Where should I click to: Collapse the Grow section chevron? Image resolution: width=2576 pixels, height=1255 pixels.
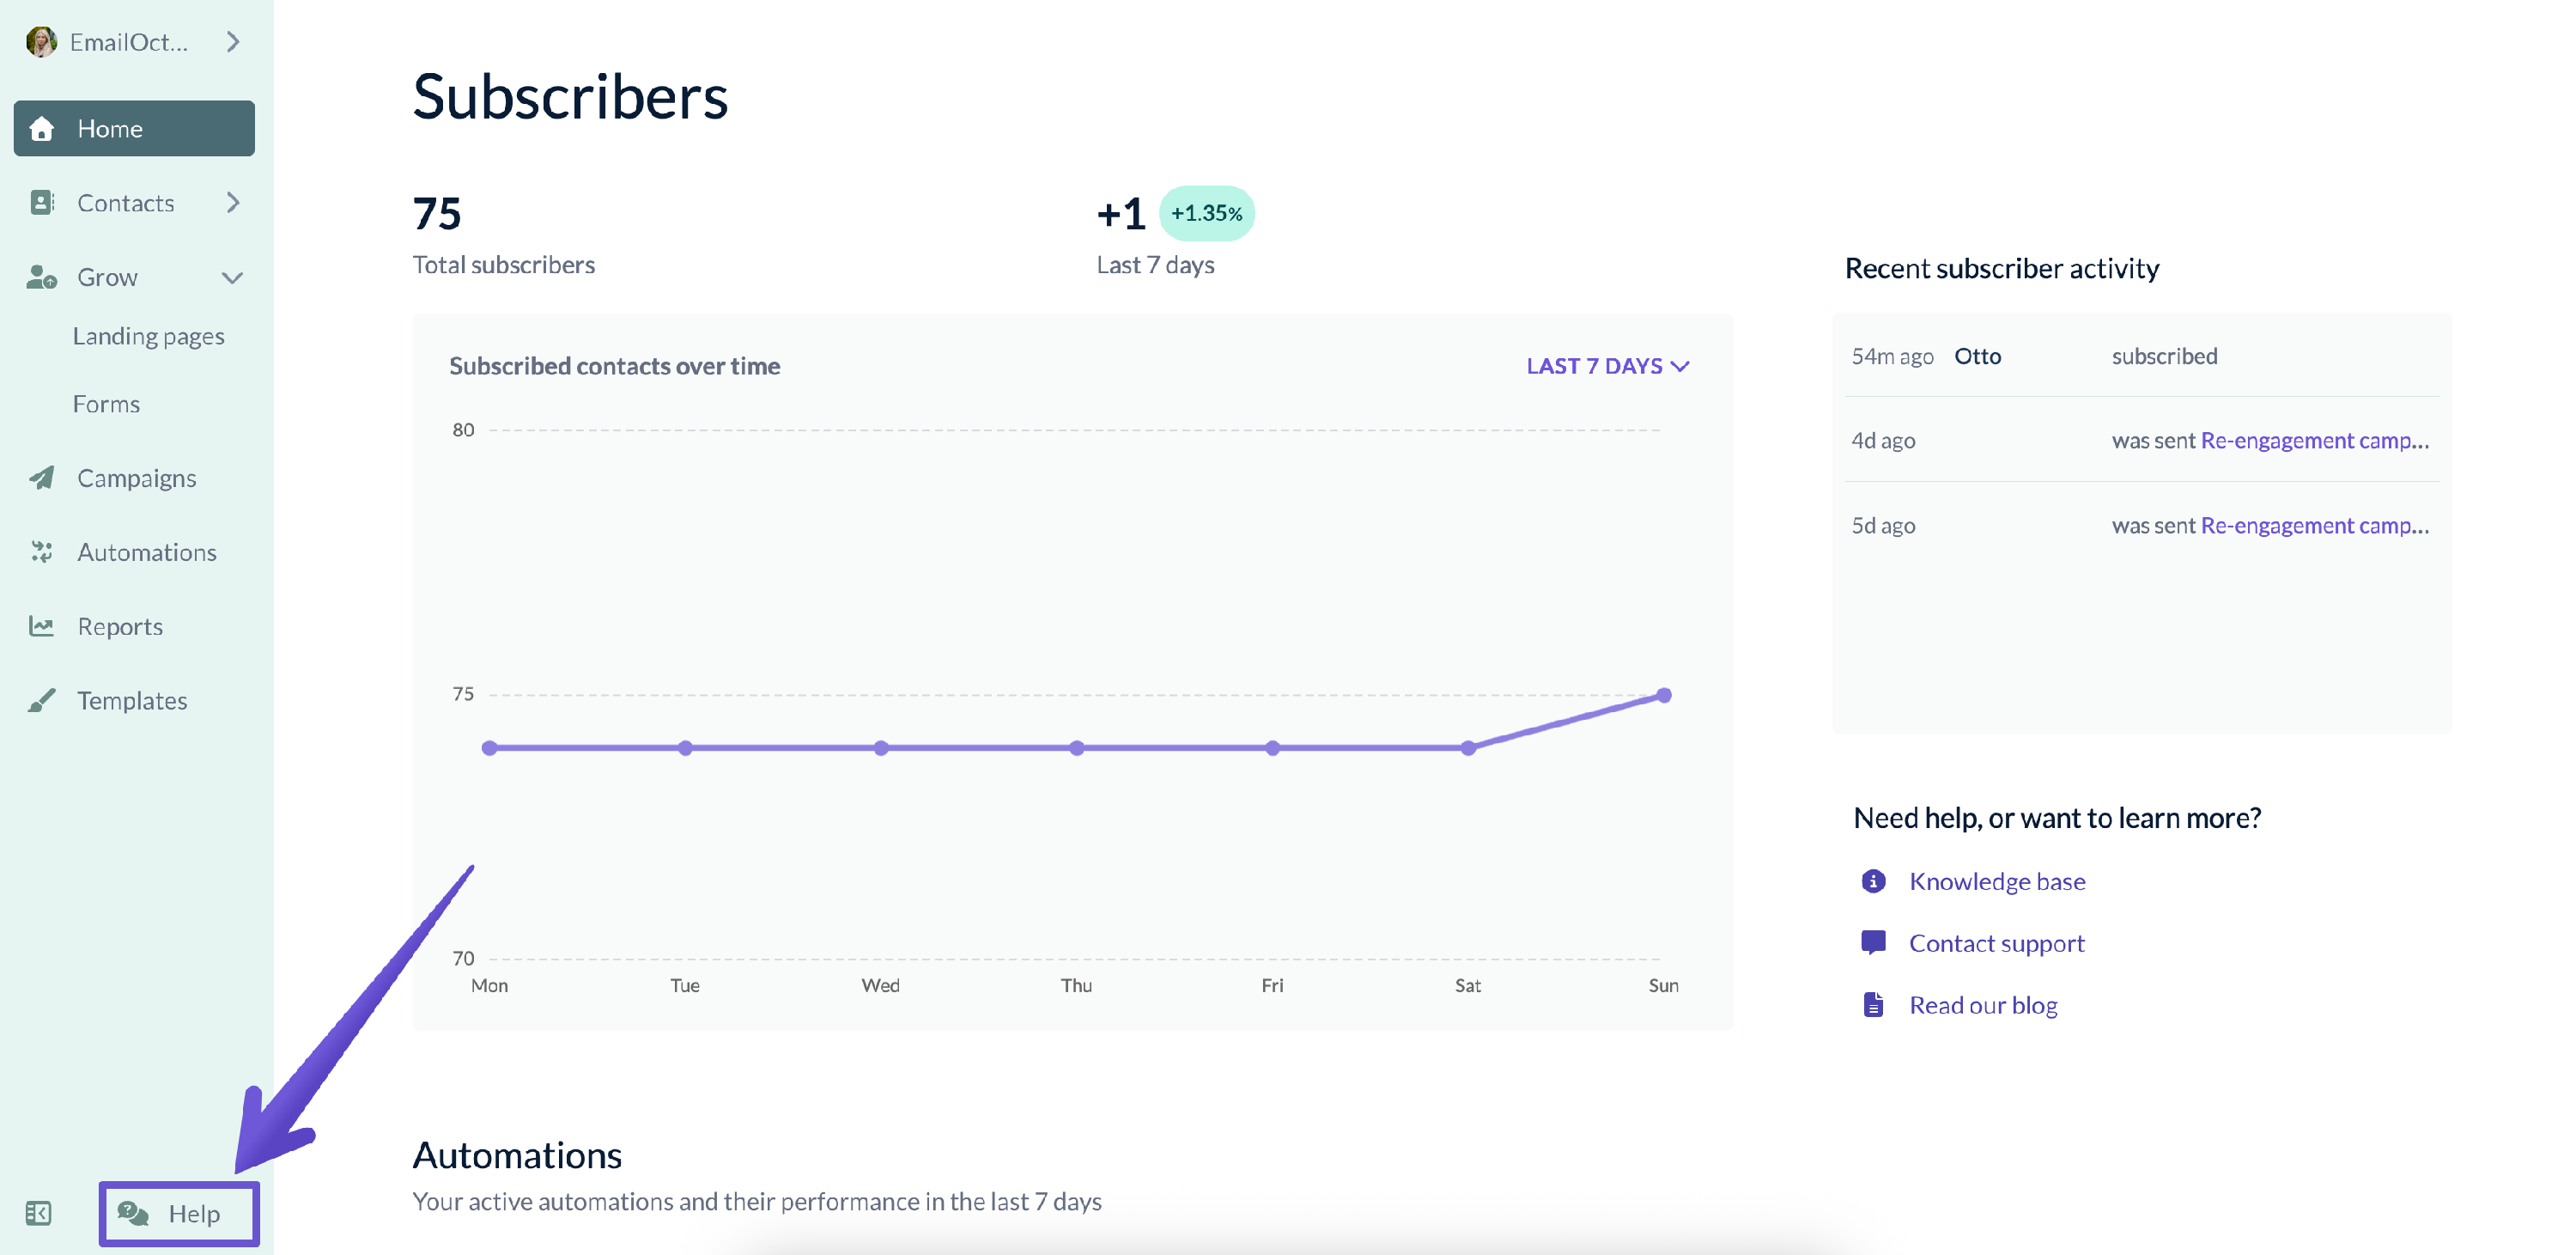(232, 278)
